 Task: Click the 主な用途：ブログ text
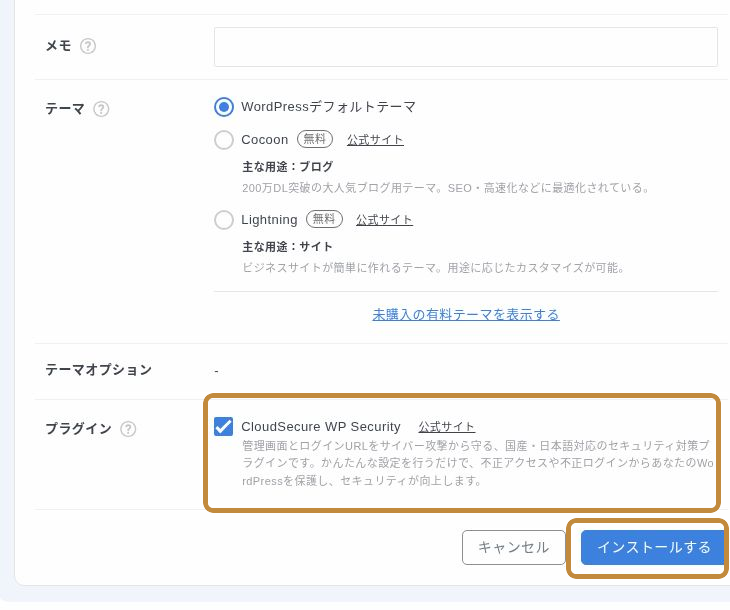point(288,167)
